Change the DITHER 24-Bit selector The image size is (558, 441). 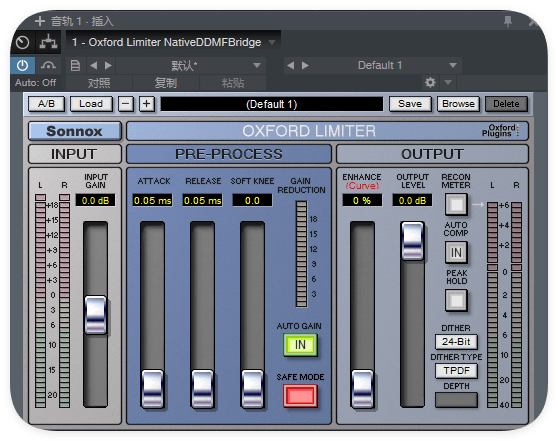pyautogui.click(x=456, y=342)
